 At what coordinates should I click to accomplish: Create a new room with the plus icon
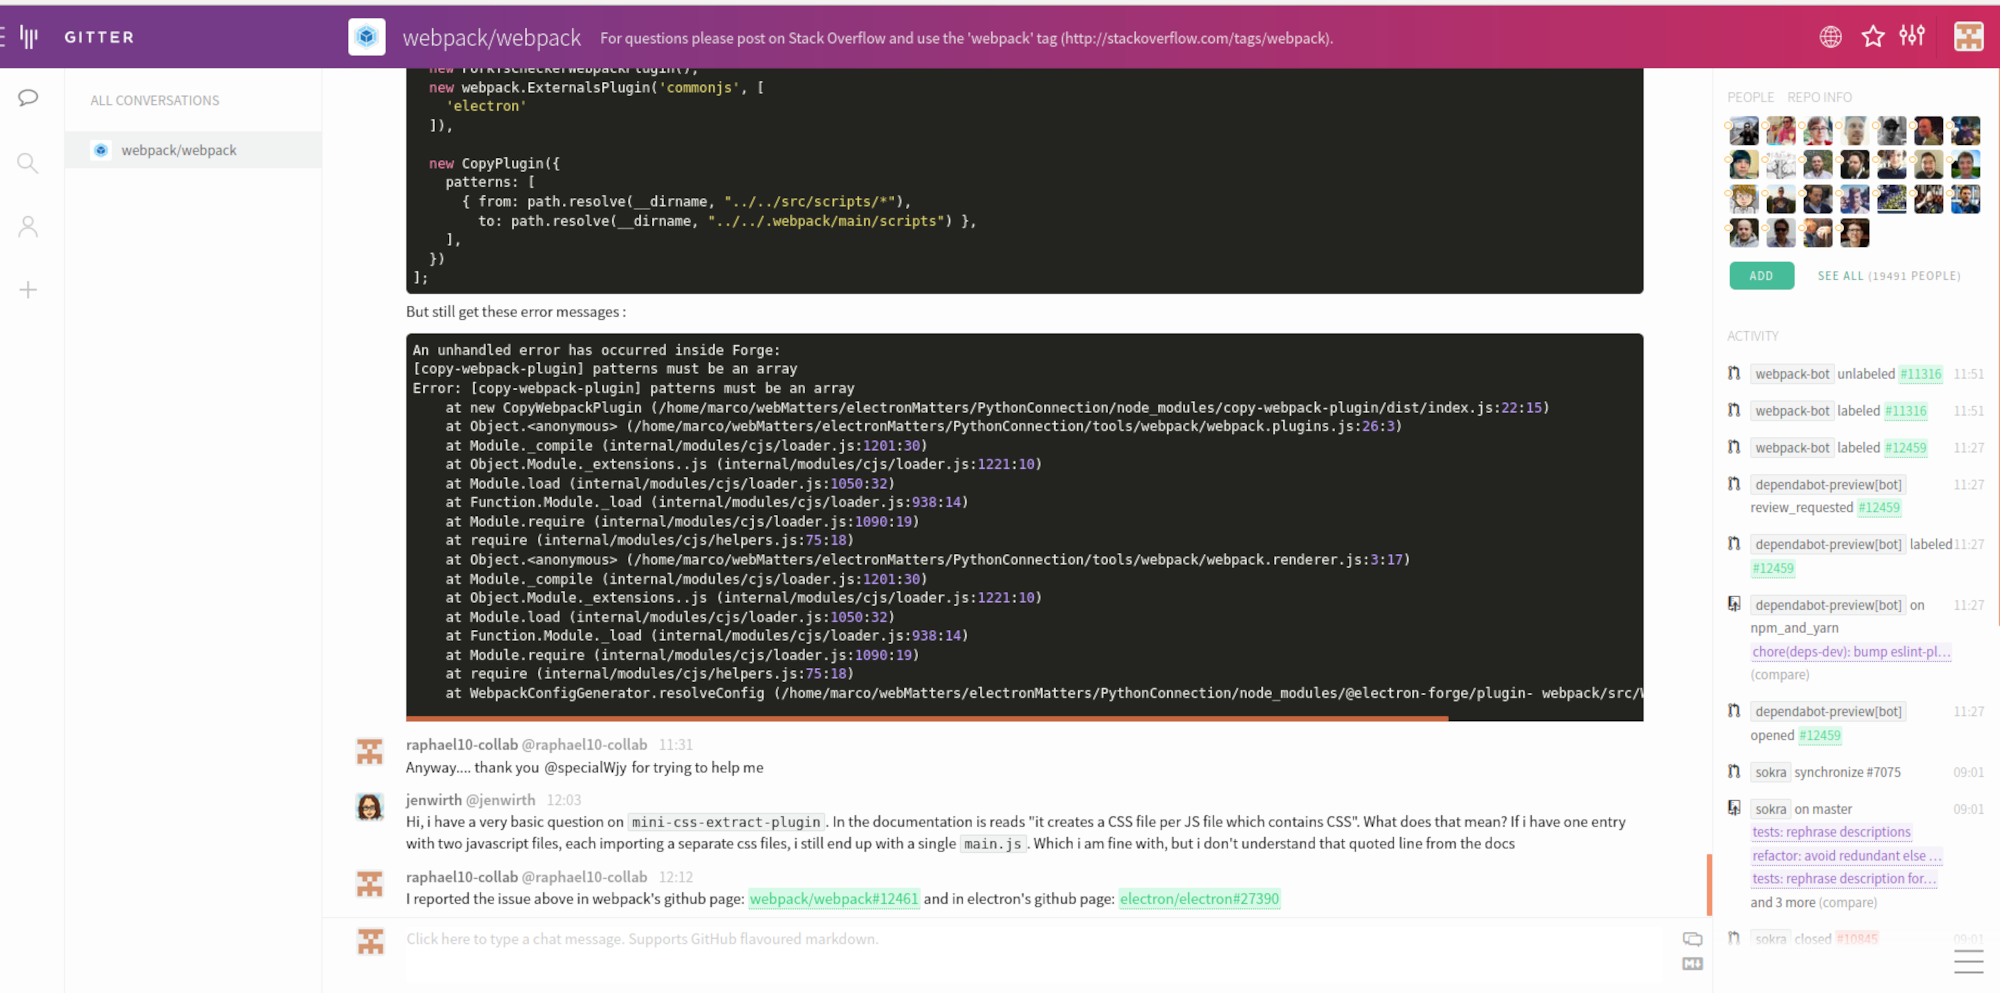pyautogui.click(x=28, y=290)
